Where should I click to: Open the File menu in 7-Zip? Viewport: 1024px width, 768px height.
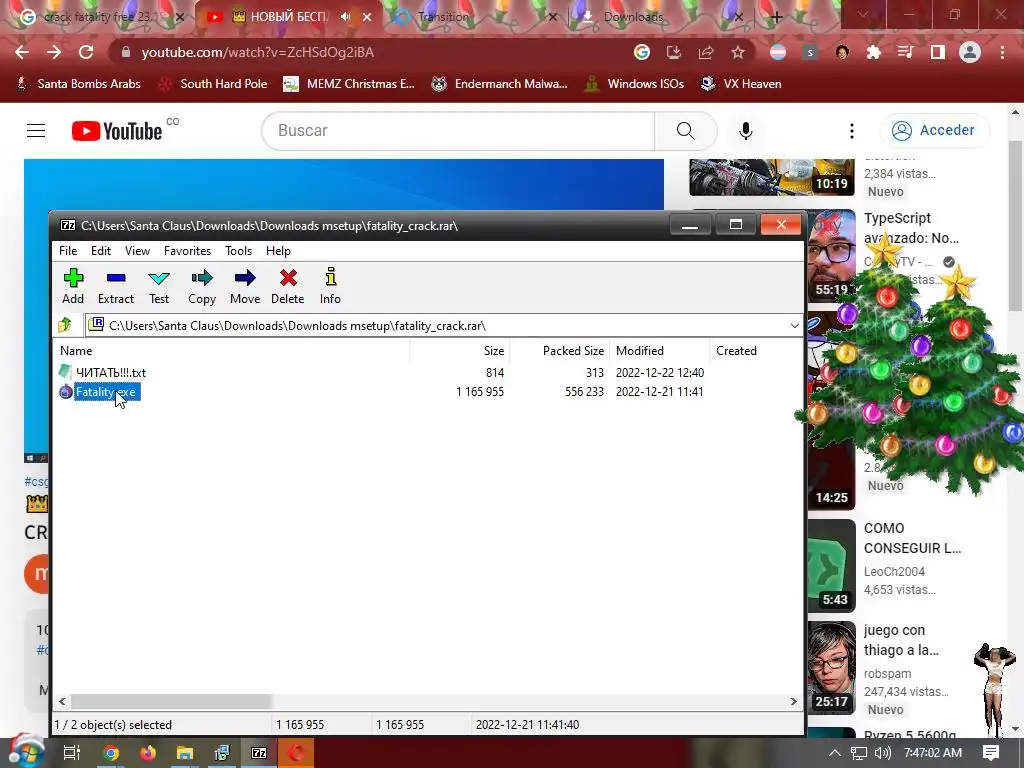[68, 251]
